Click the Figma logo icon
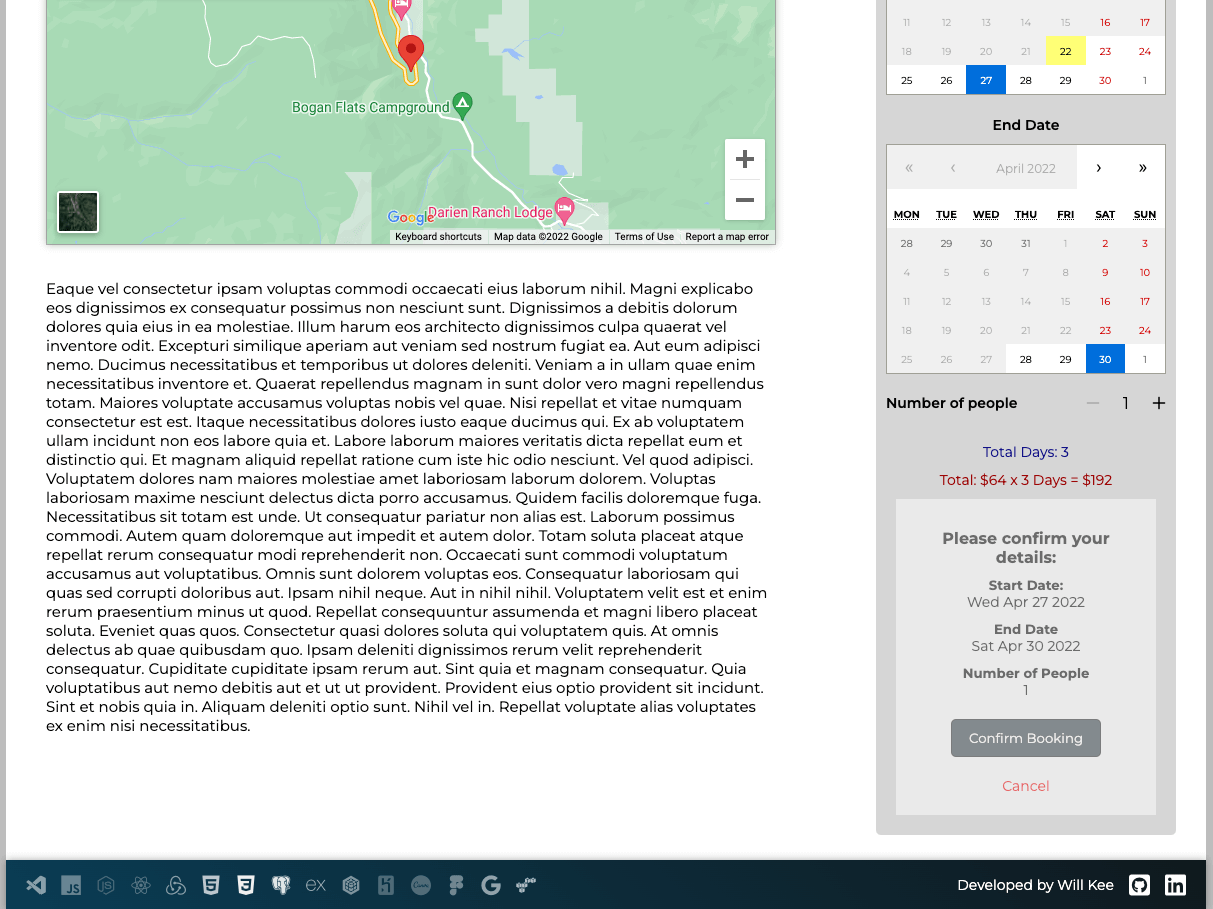Image resolution: width=1213 pixels, height=909 pixels. 456,885
